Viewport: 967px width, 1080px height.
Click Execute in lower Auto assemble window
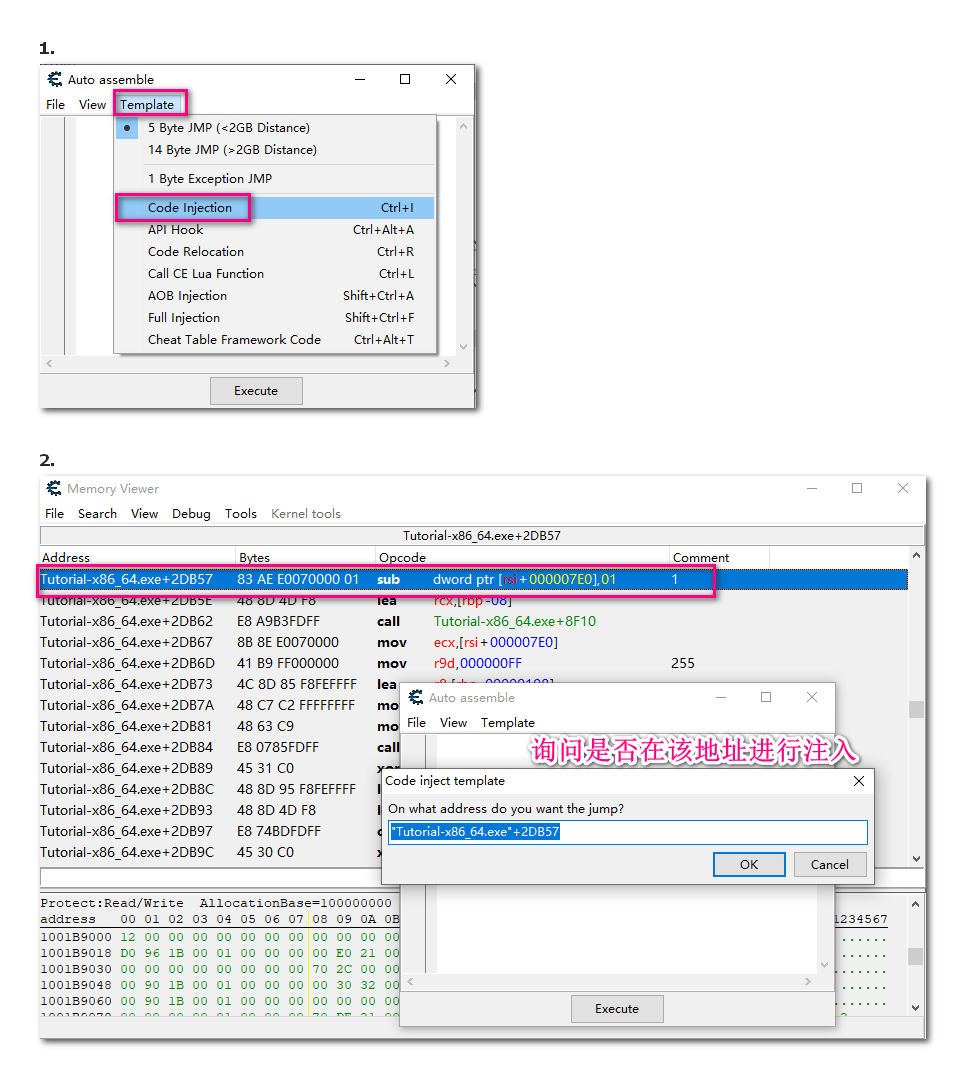click(617, 1008)
